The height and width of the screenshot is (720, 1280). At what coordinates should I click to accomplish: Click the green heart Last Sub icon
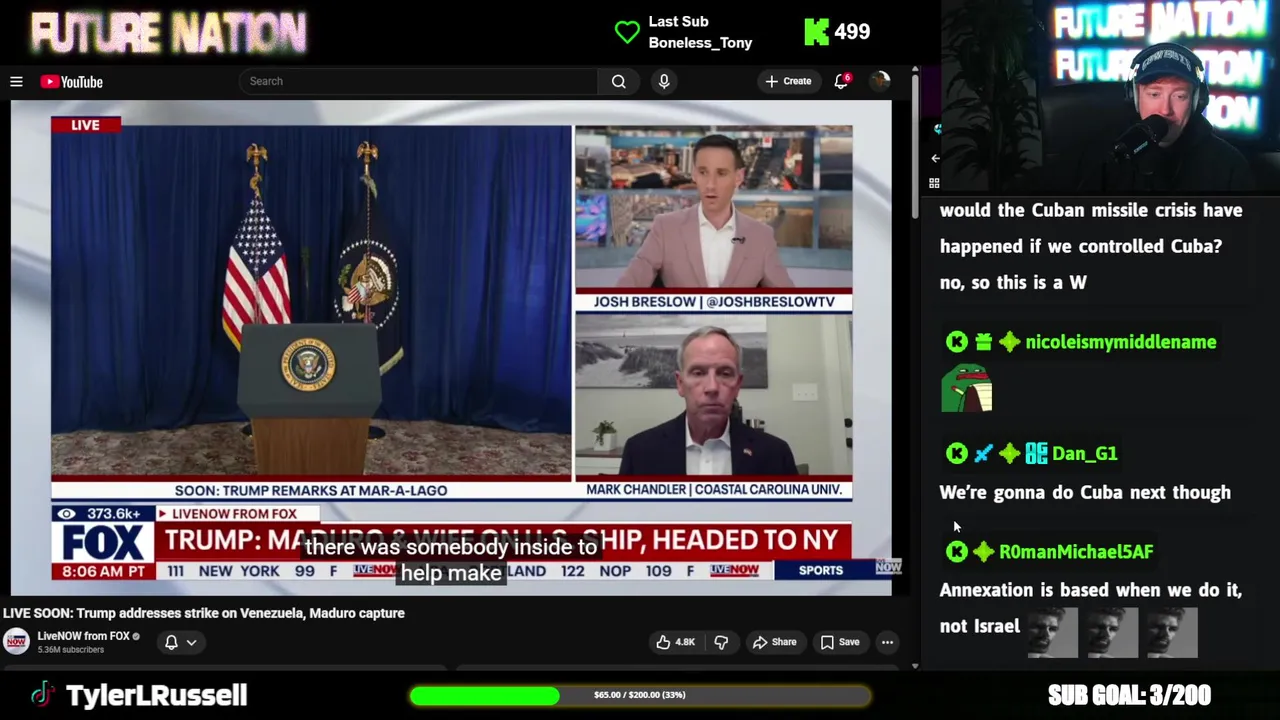627,32
